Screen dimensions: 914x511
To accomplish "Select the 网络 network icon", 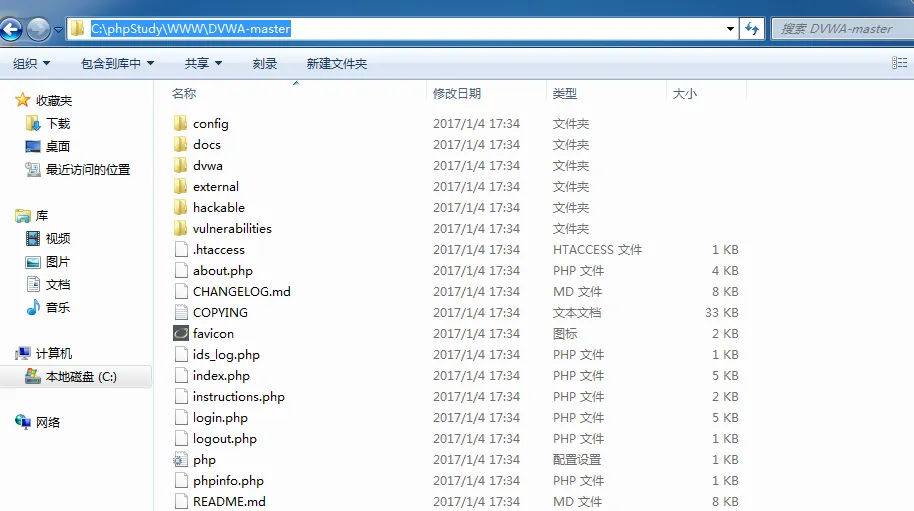I will point(23,422).
